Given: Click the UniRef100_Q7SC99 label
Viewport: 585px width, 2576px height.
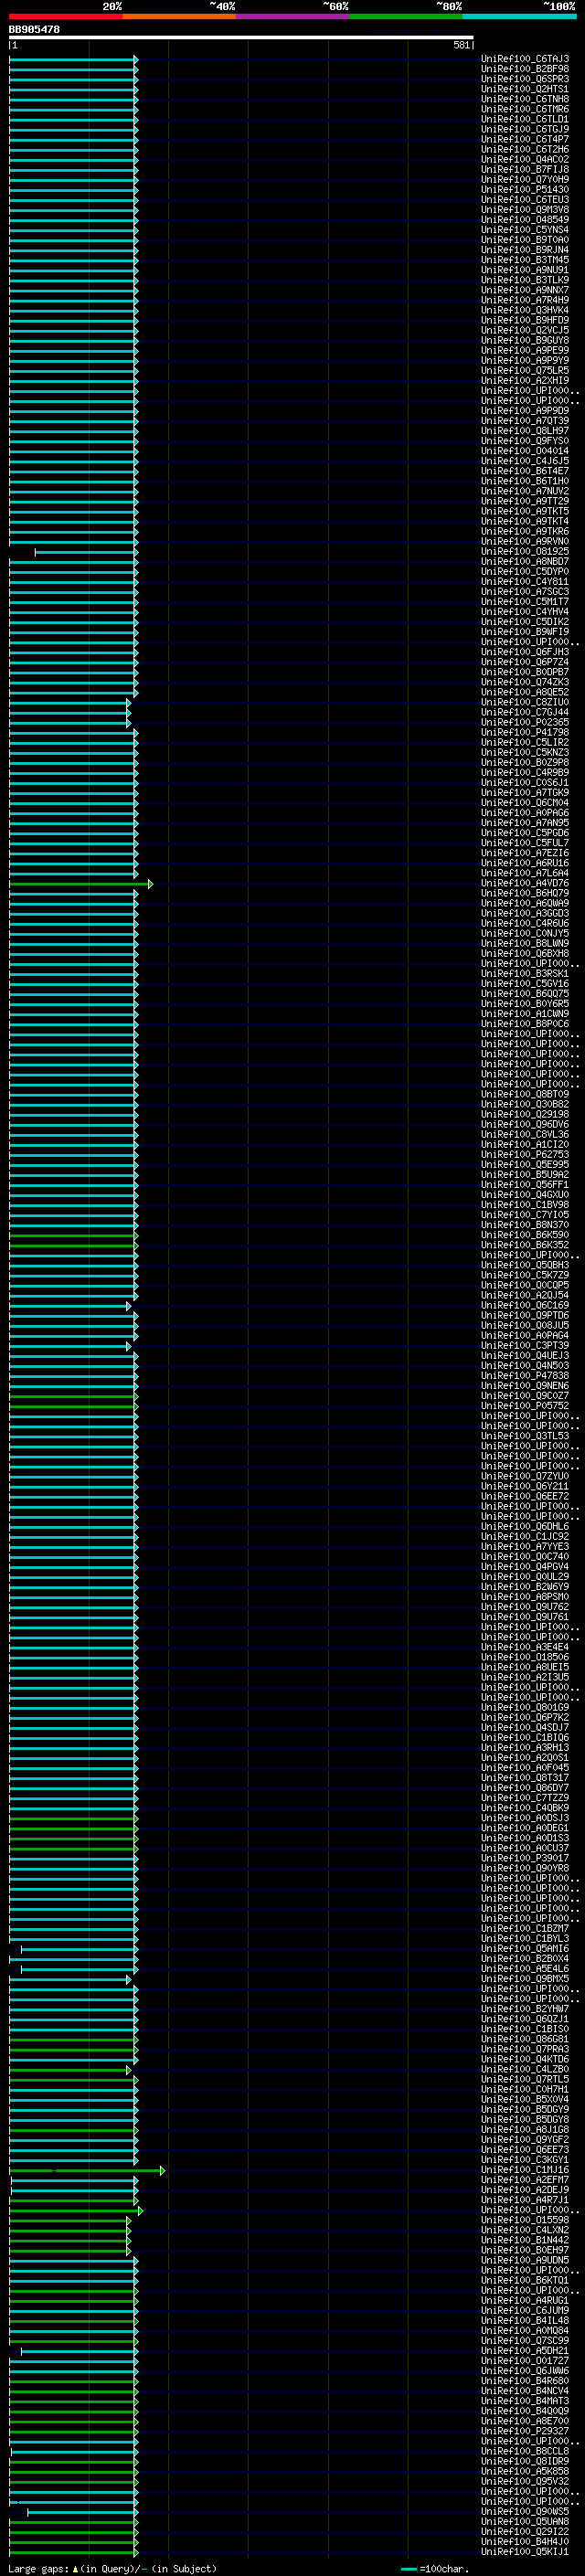Looking at the screenshot, I should (x=525, y=2340).
